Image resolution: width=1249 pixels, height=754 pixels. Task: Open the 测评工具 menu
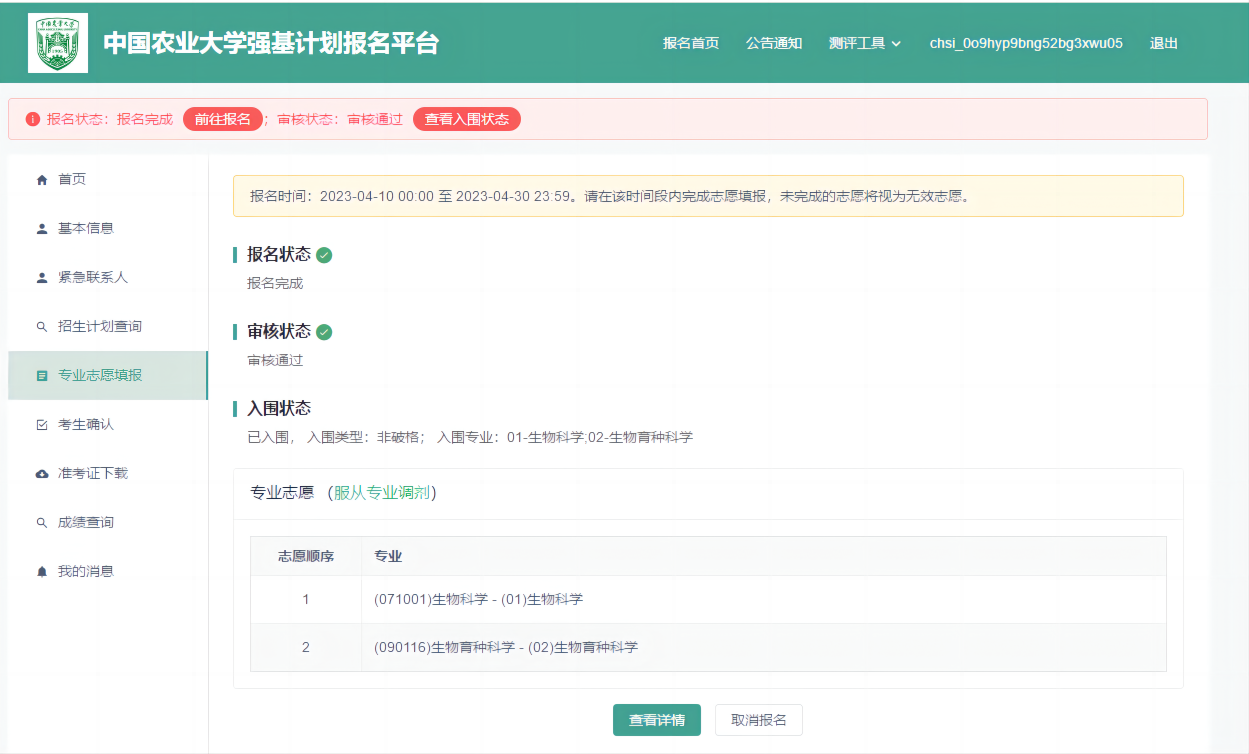pyautogui.click(x=865, y=43)
